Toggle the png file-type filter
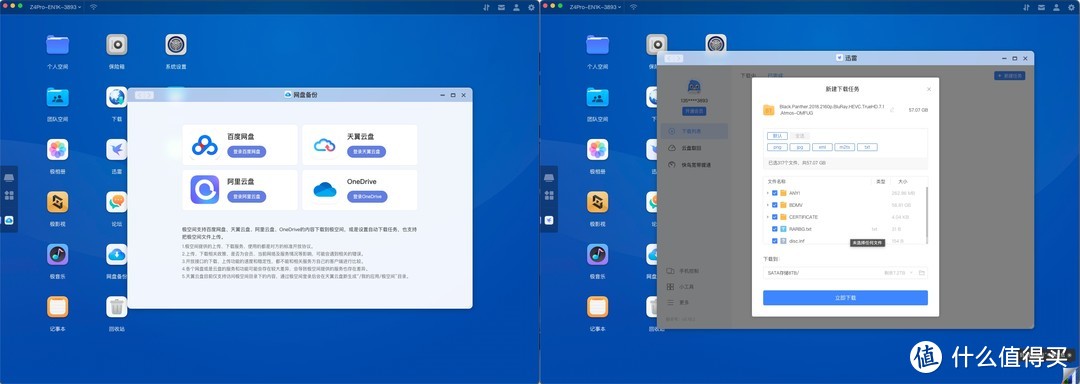 click(776, 147)
